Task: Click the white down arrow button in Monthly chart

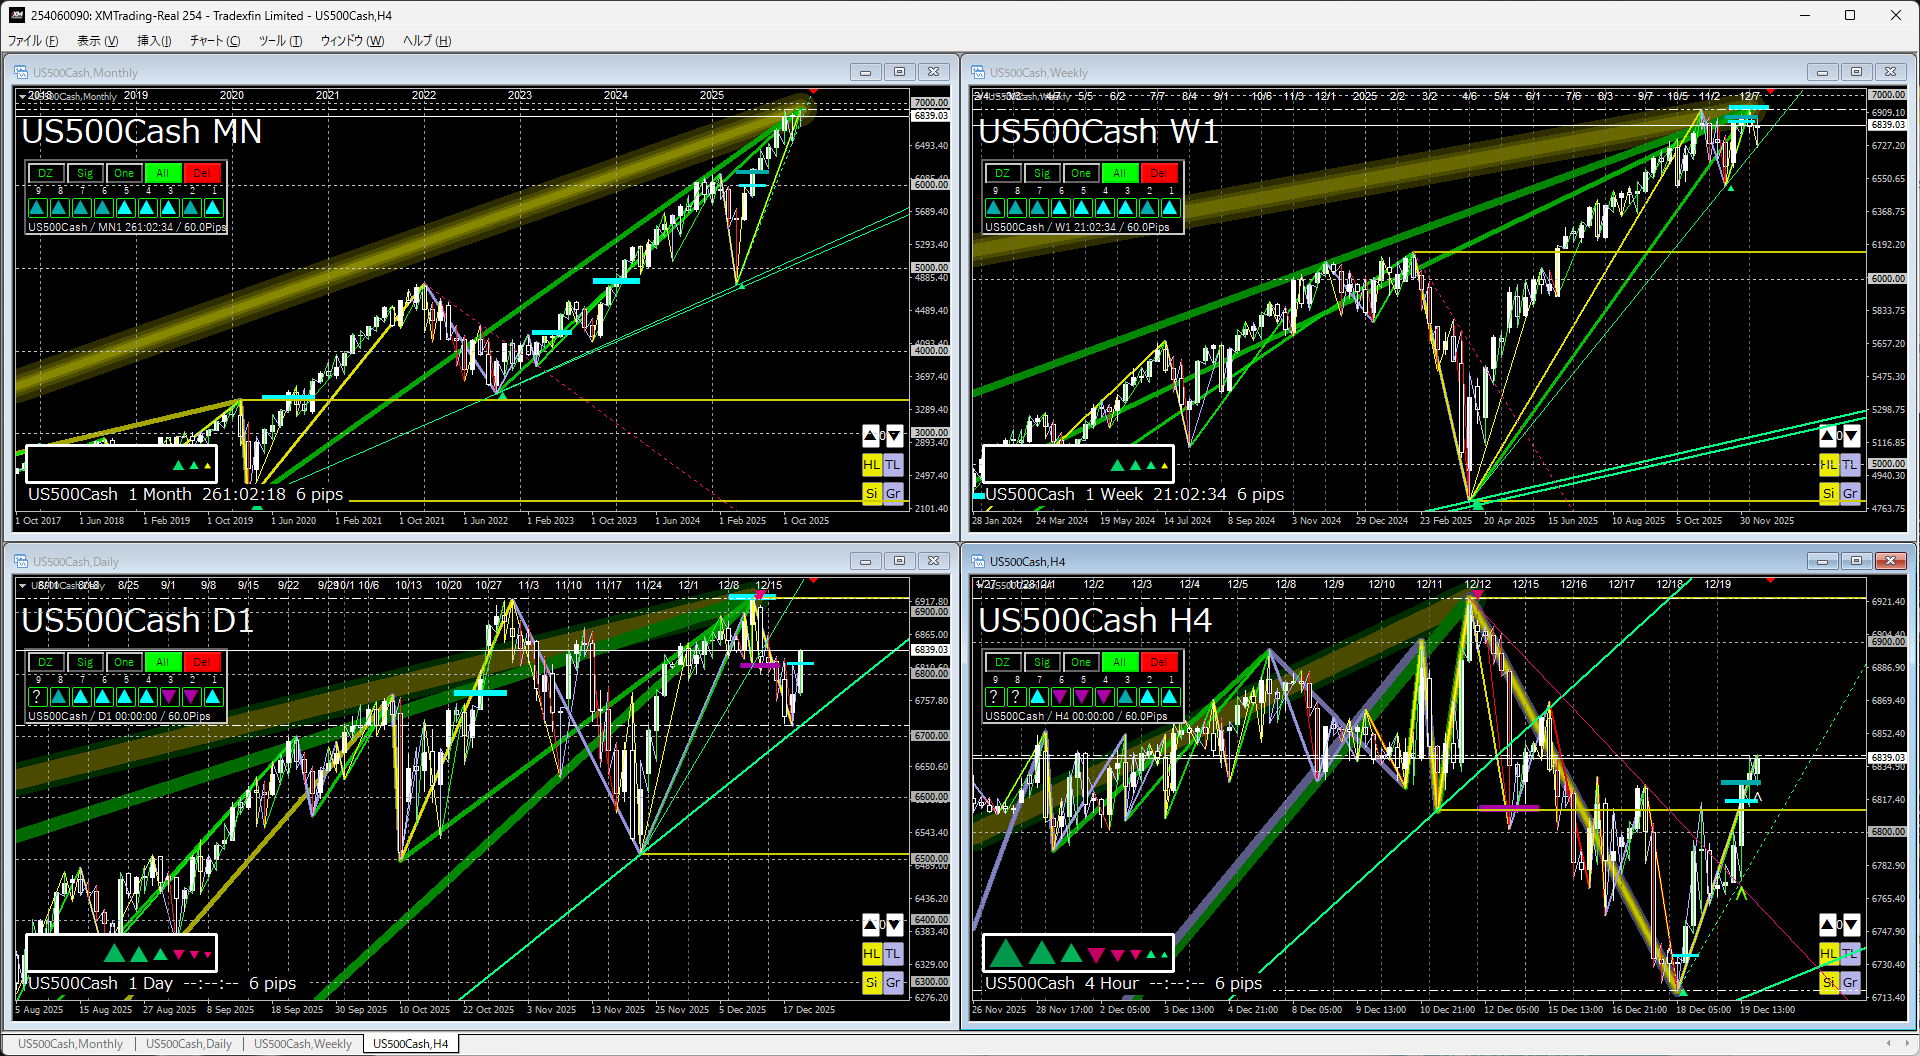Action: [x=894, y=436]
